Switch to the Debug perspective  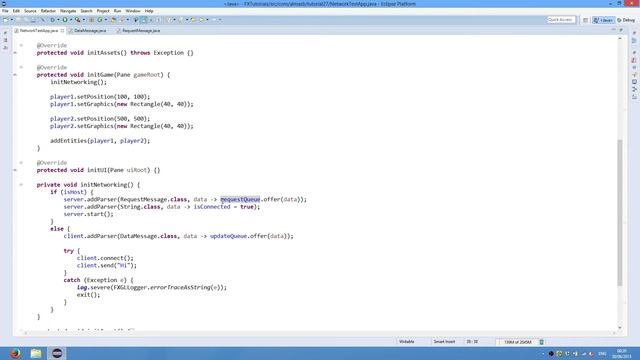[x=626, y=20]
